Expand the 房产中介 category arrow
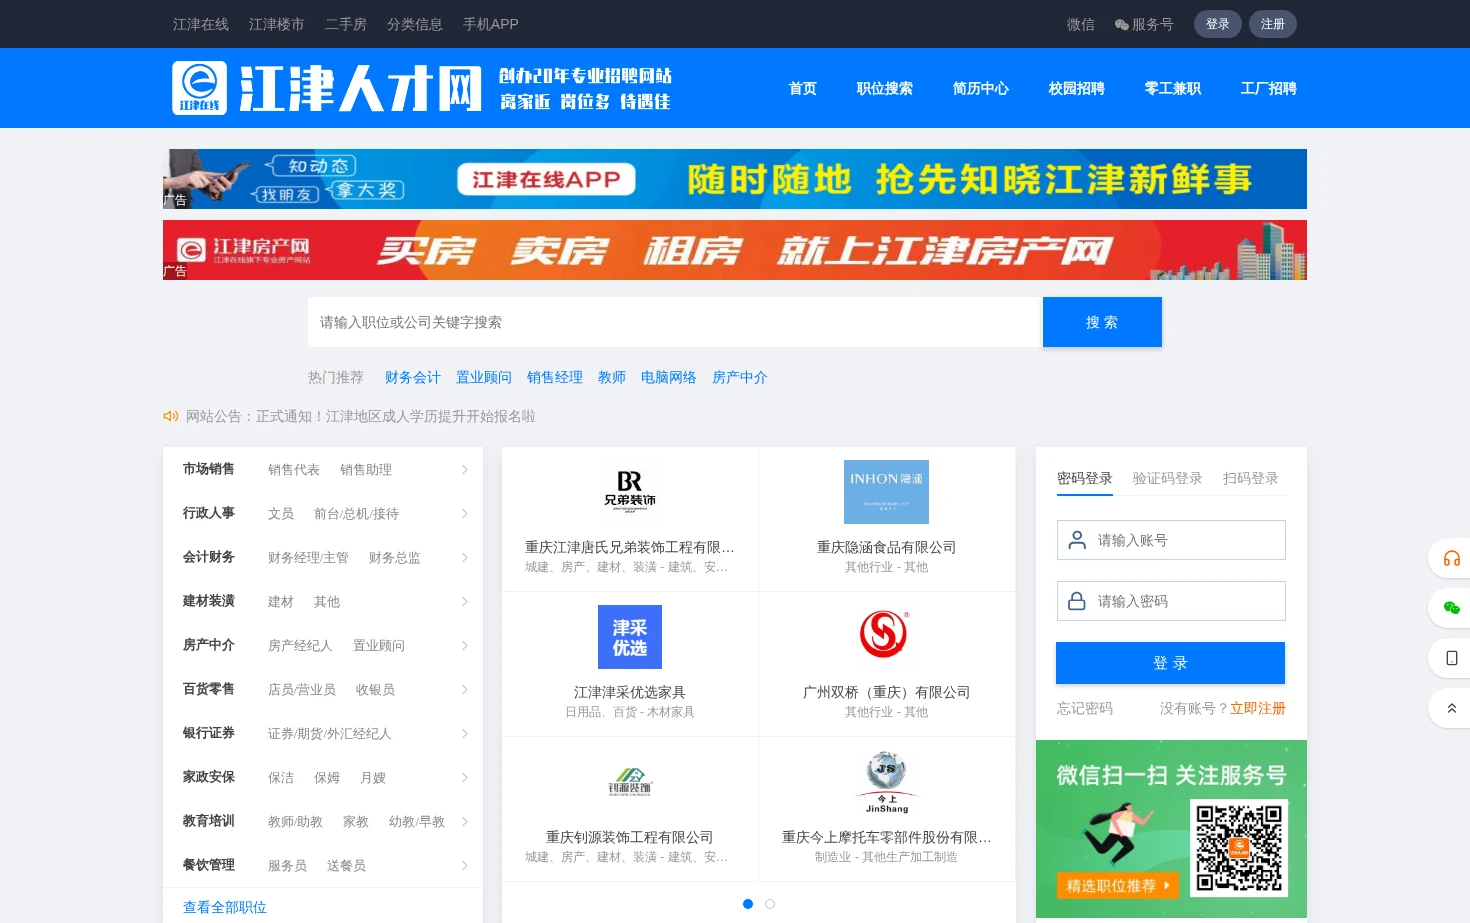This screenshot has height=923, width=1470. pos(465,645)
